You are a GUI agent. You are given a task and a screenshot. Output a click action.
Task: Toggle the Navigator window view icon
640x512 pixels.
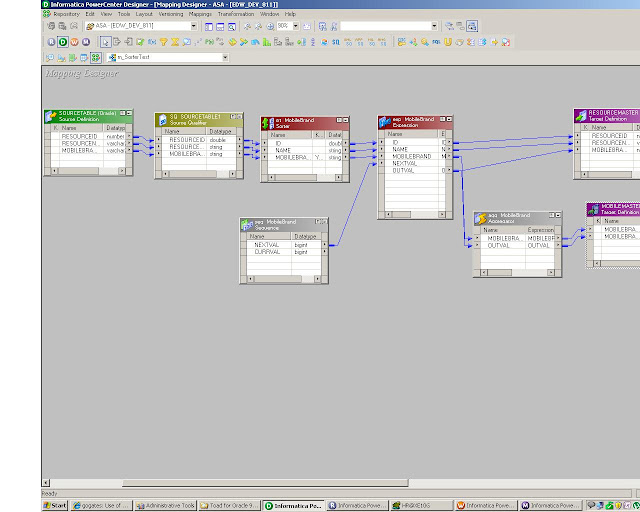click(209, 27)
